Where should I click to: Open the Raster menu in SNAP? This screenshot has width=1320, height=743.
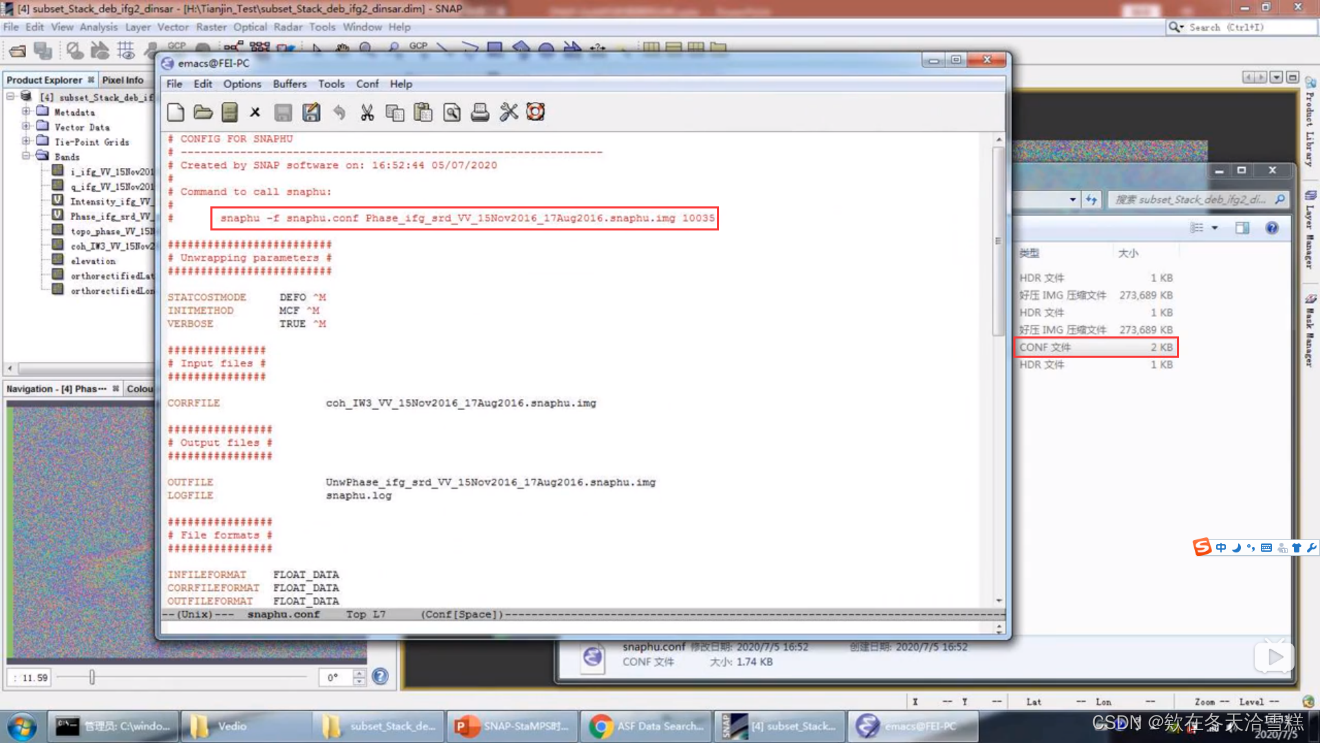point(211,27)
